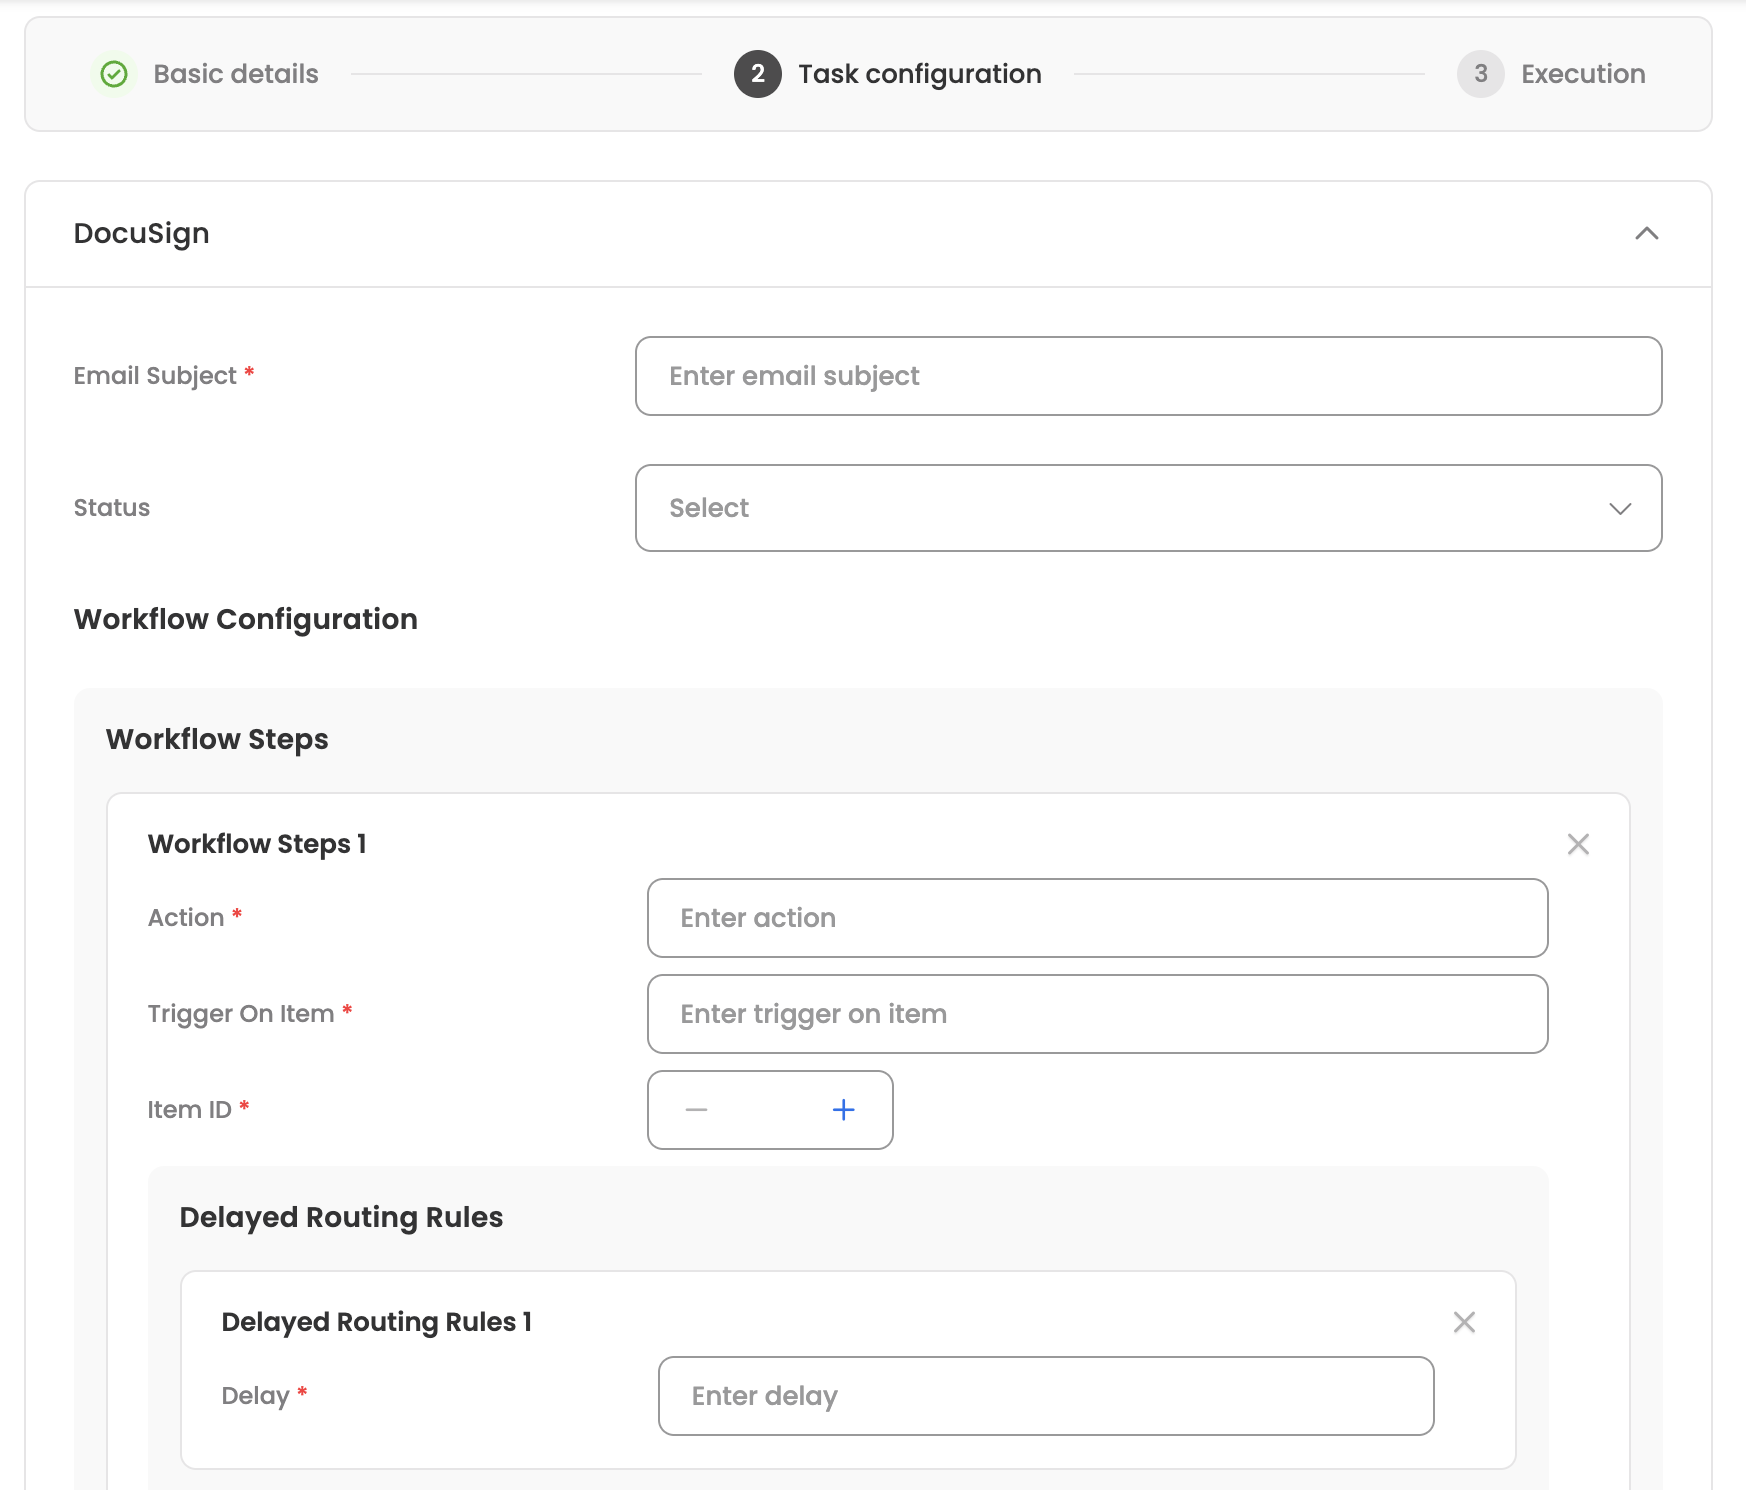Viewport: 1746px width, 1490px height.
Task: Select the Task configuration step label
Action: pyautogui.click(x=919, y=74)
